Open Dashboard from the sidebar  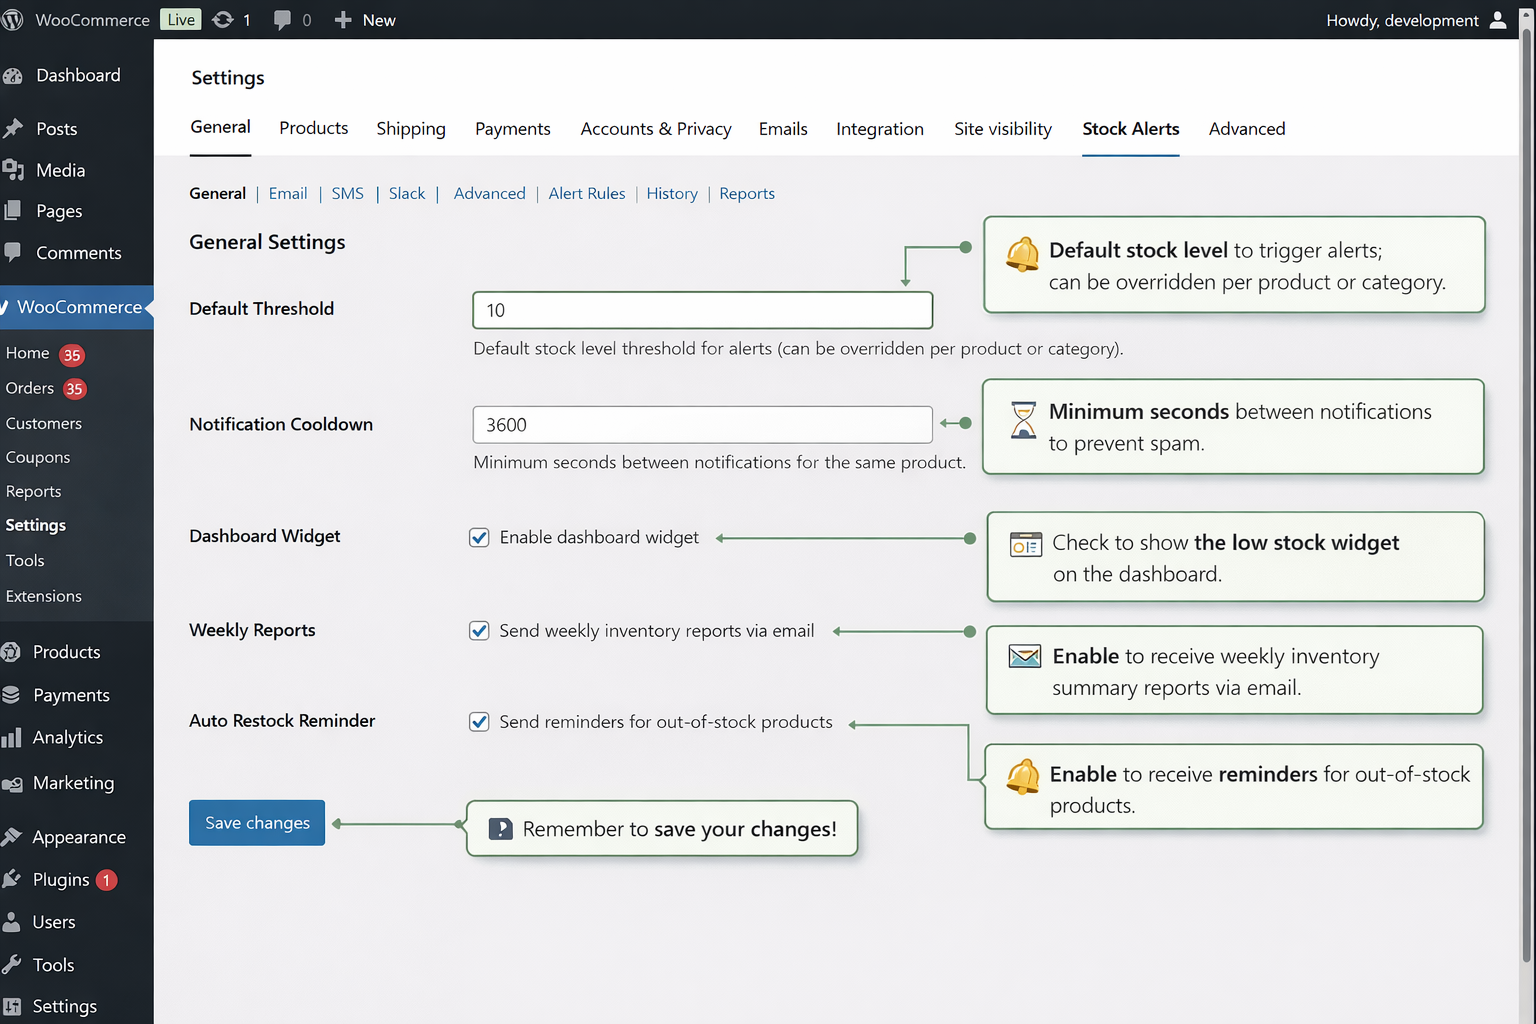point(77,76)
